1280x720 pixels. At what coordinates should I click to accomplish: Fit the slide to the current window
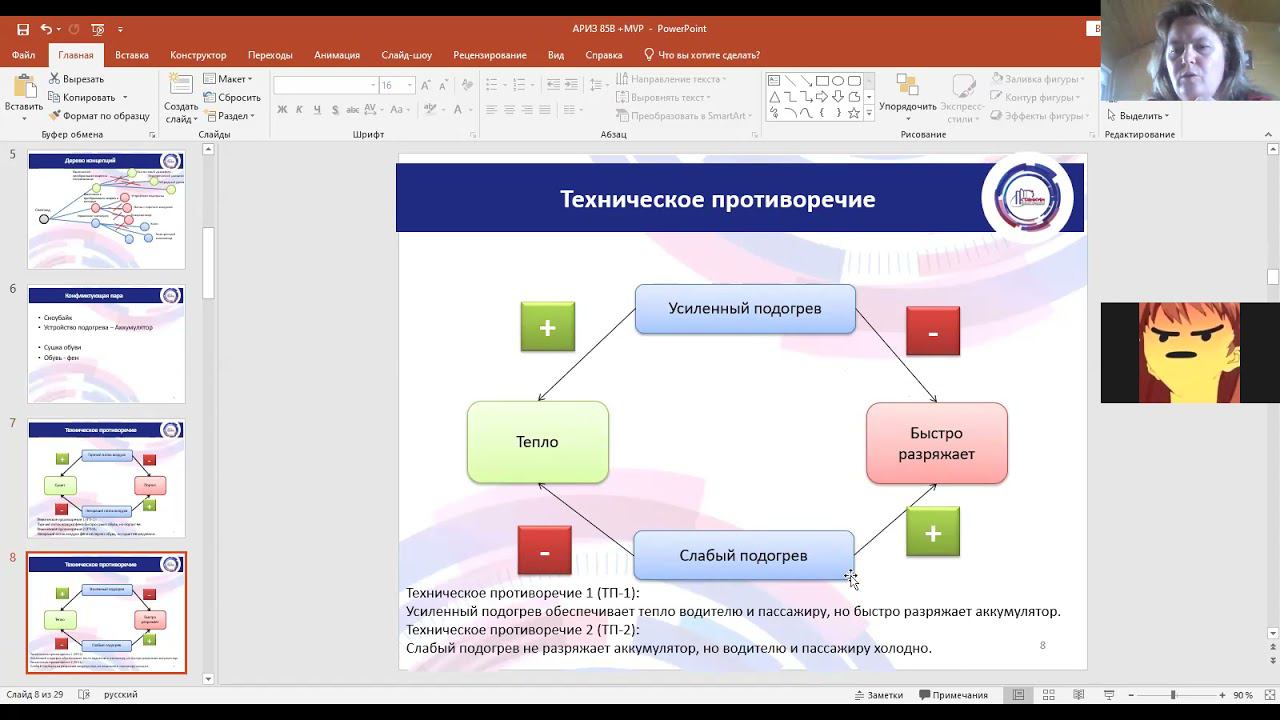(x=1269, y=695)
